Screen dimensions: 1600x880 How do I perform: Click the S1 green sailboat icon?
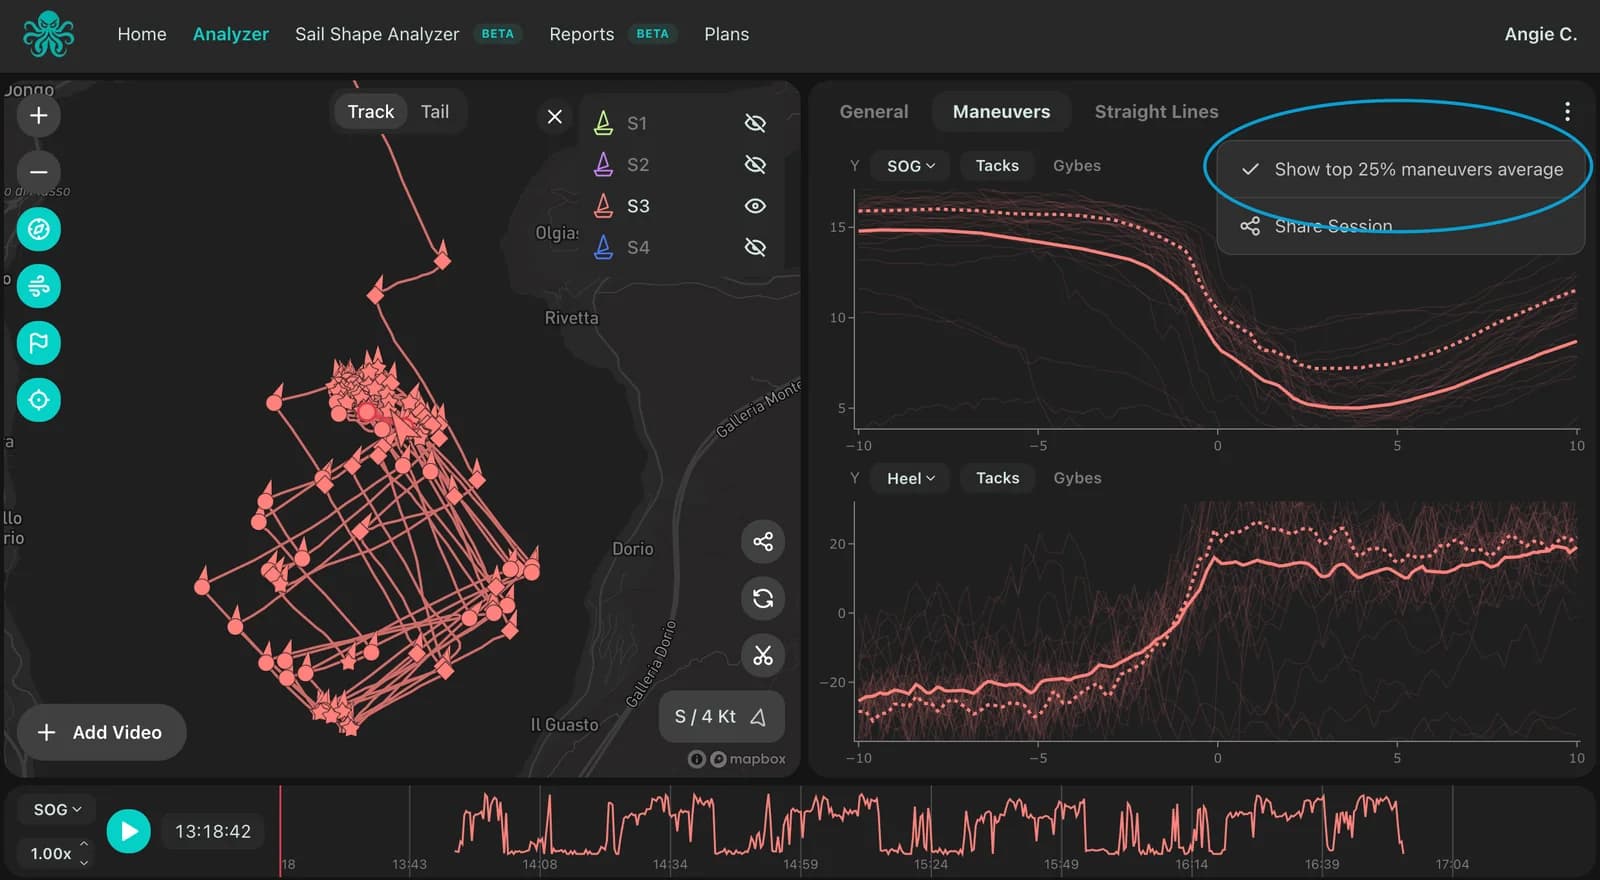603,123
